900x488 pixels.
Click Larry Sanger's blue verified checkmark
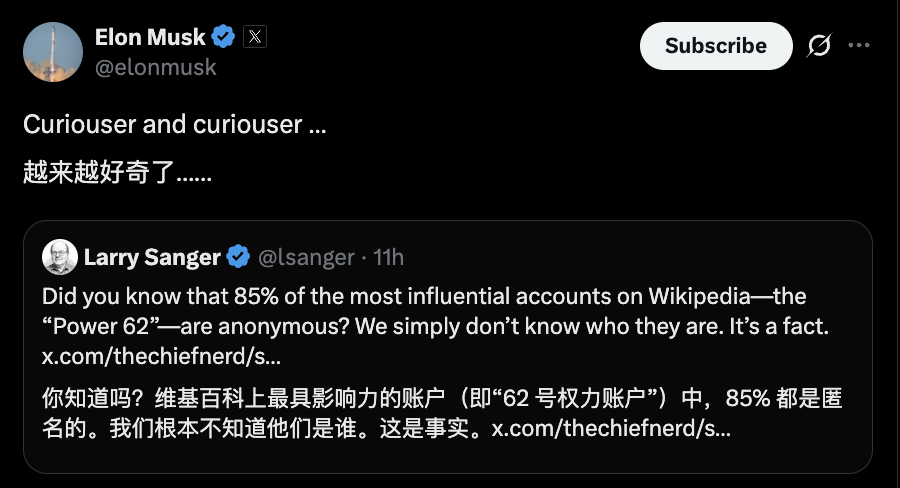click(x=238, y=257)
